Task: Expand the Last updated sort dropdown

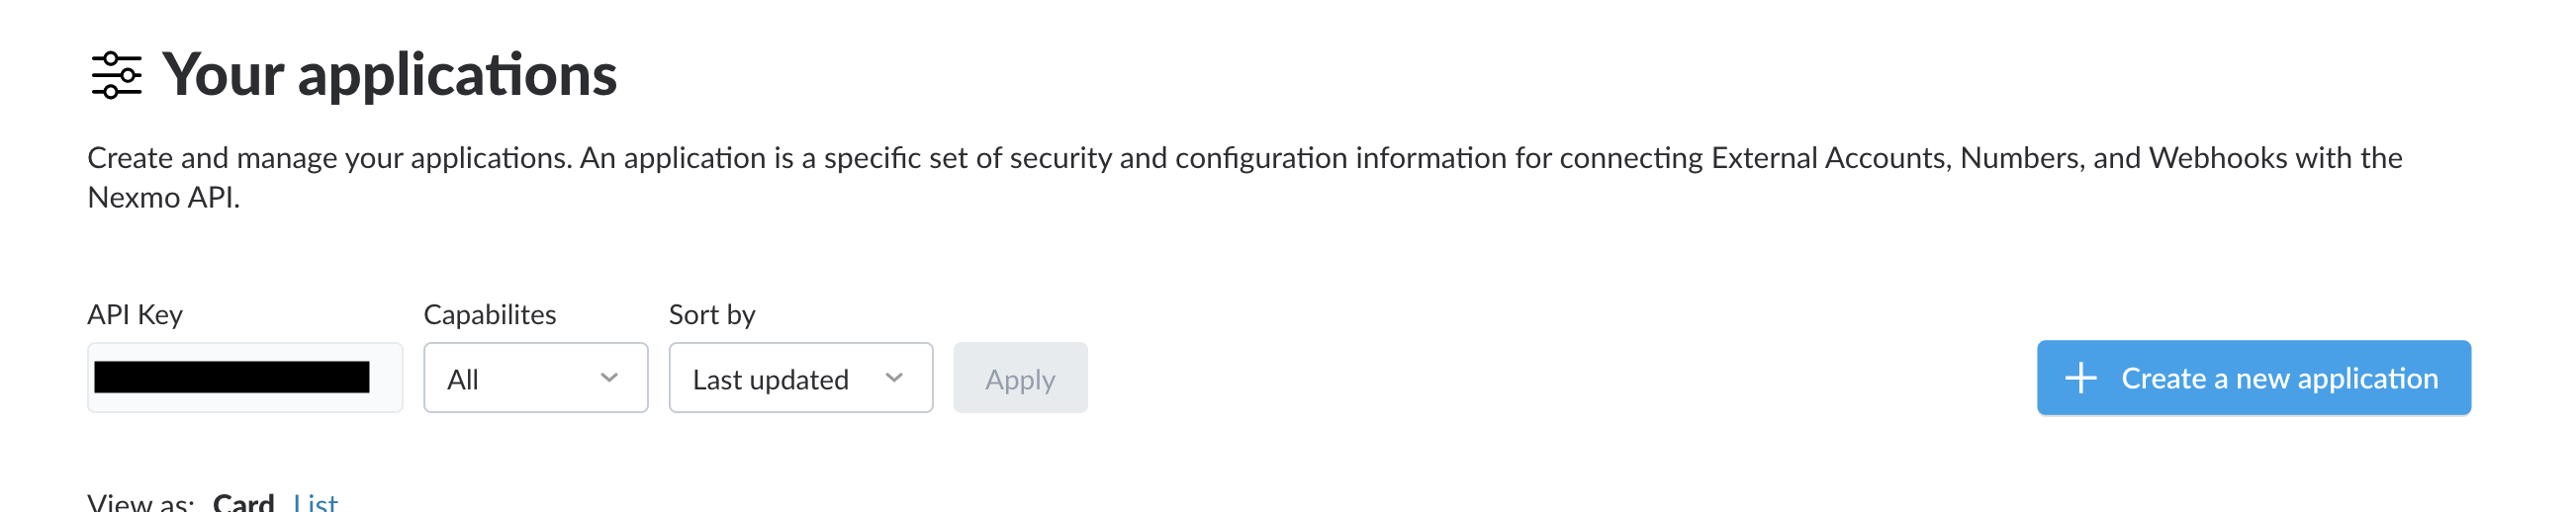Action: [800, 378]
